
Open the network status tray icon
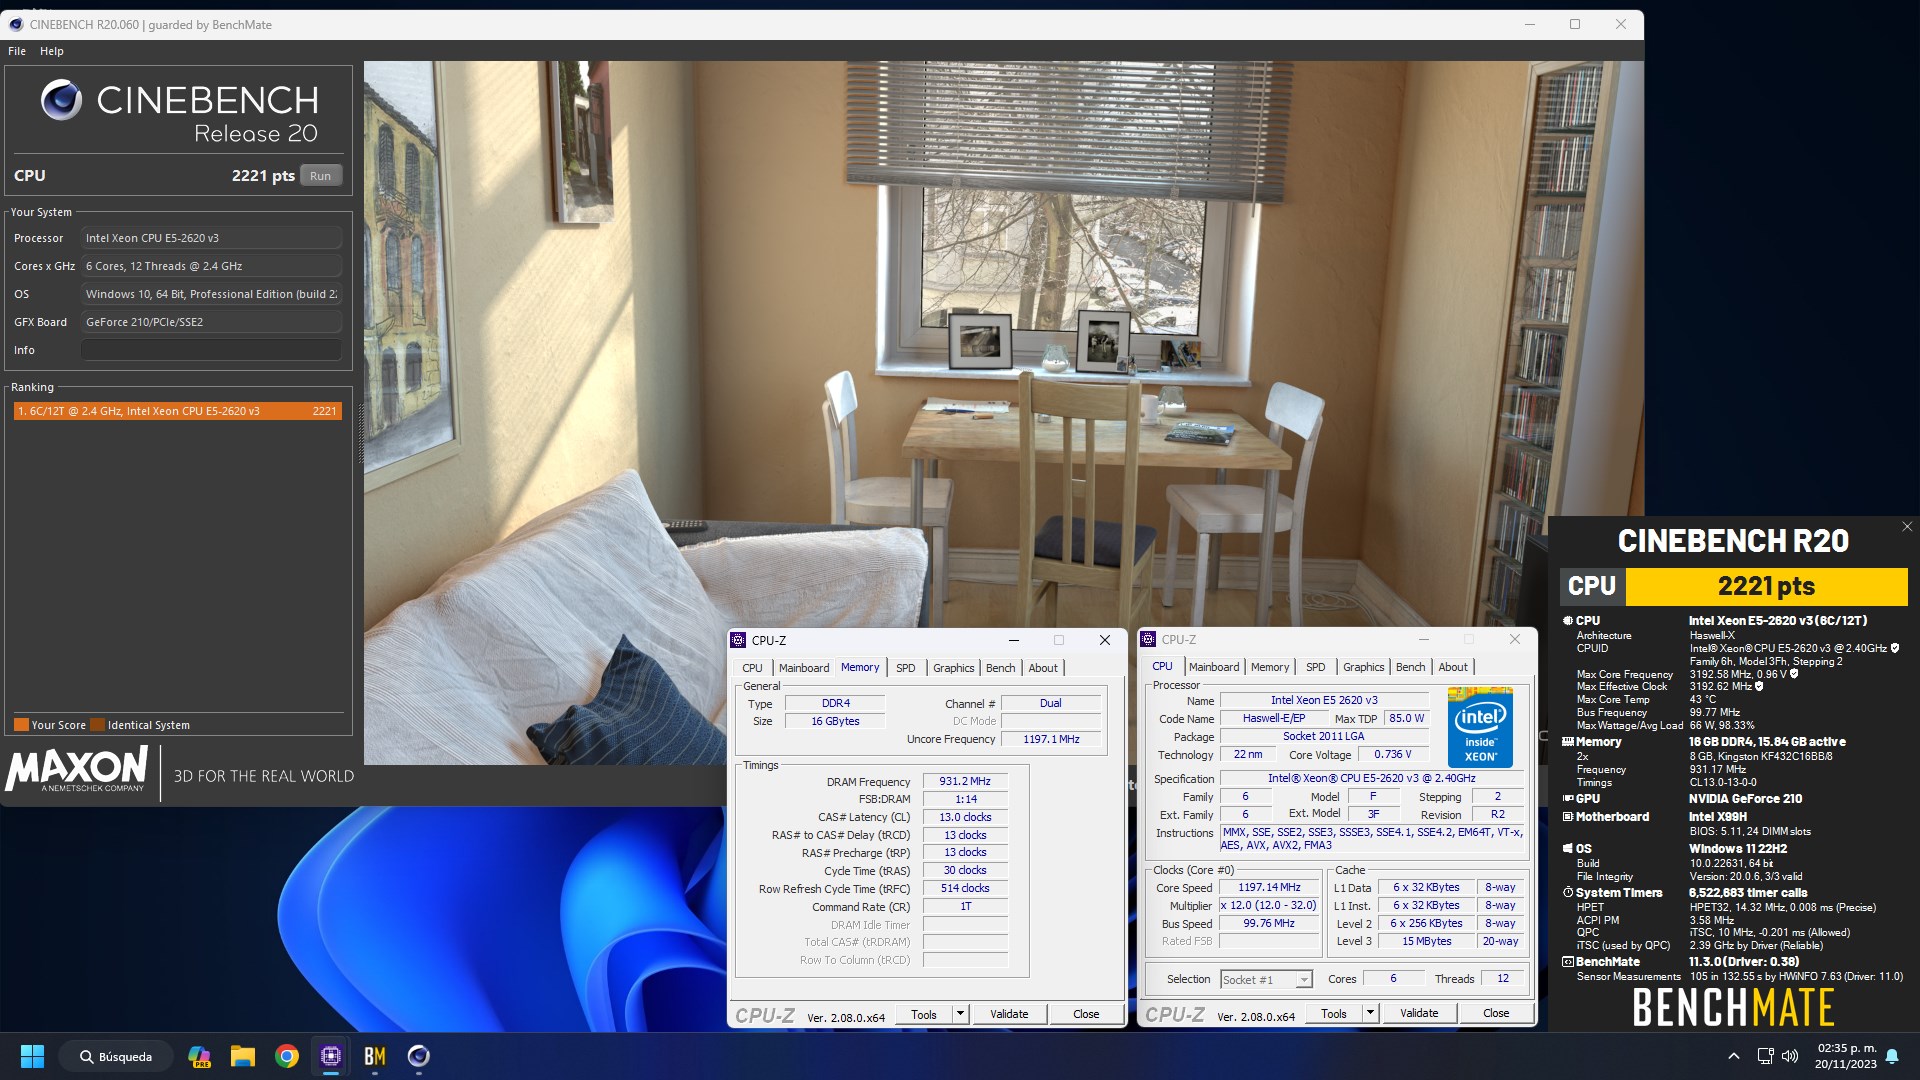[1765, 1056]
